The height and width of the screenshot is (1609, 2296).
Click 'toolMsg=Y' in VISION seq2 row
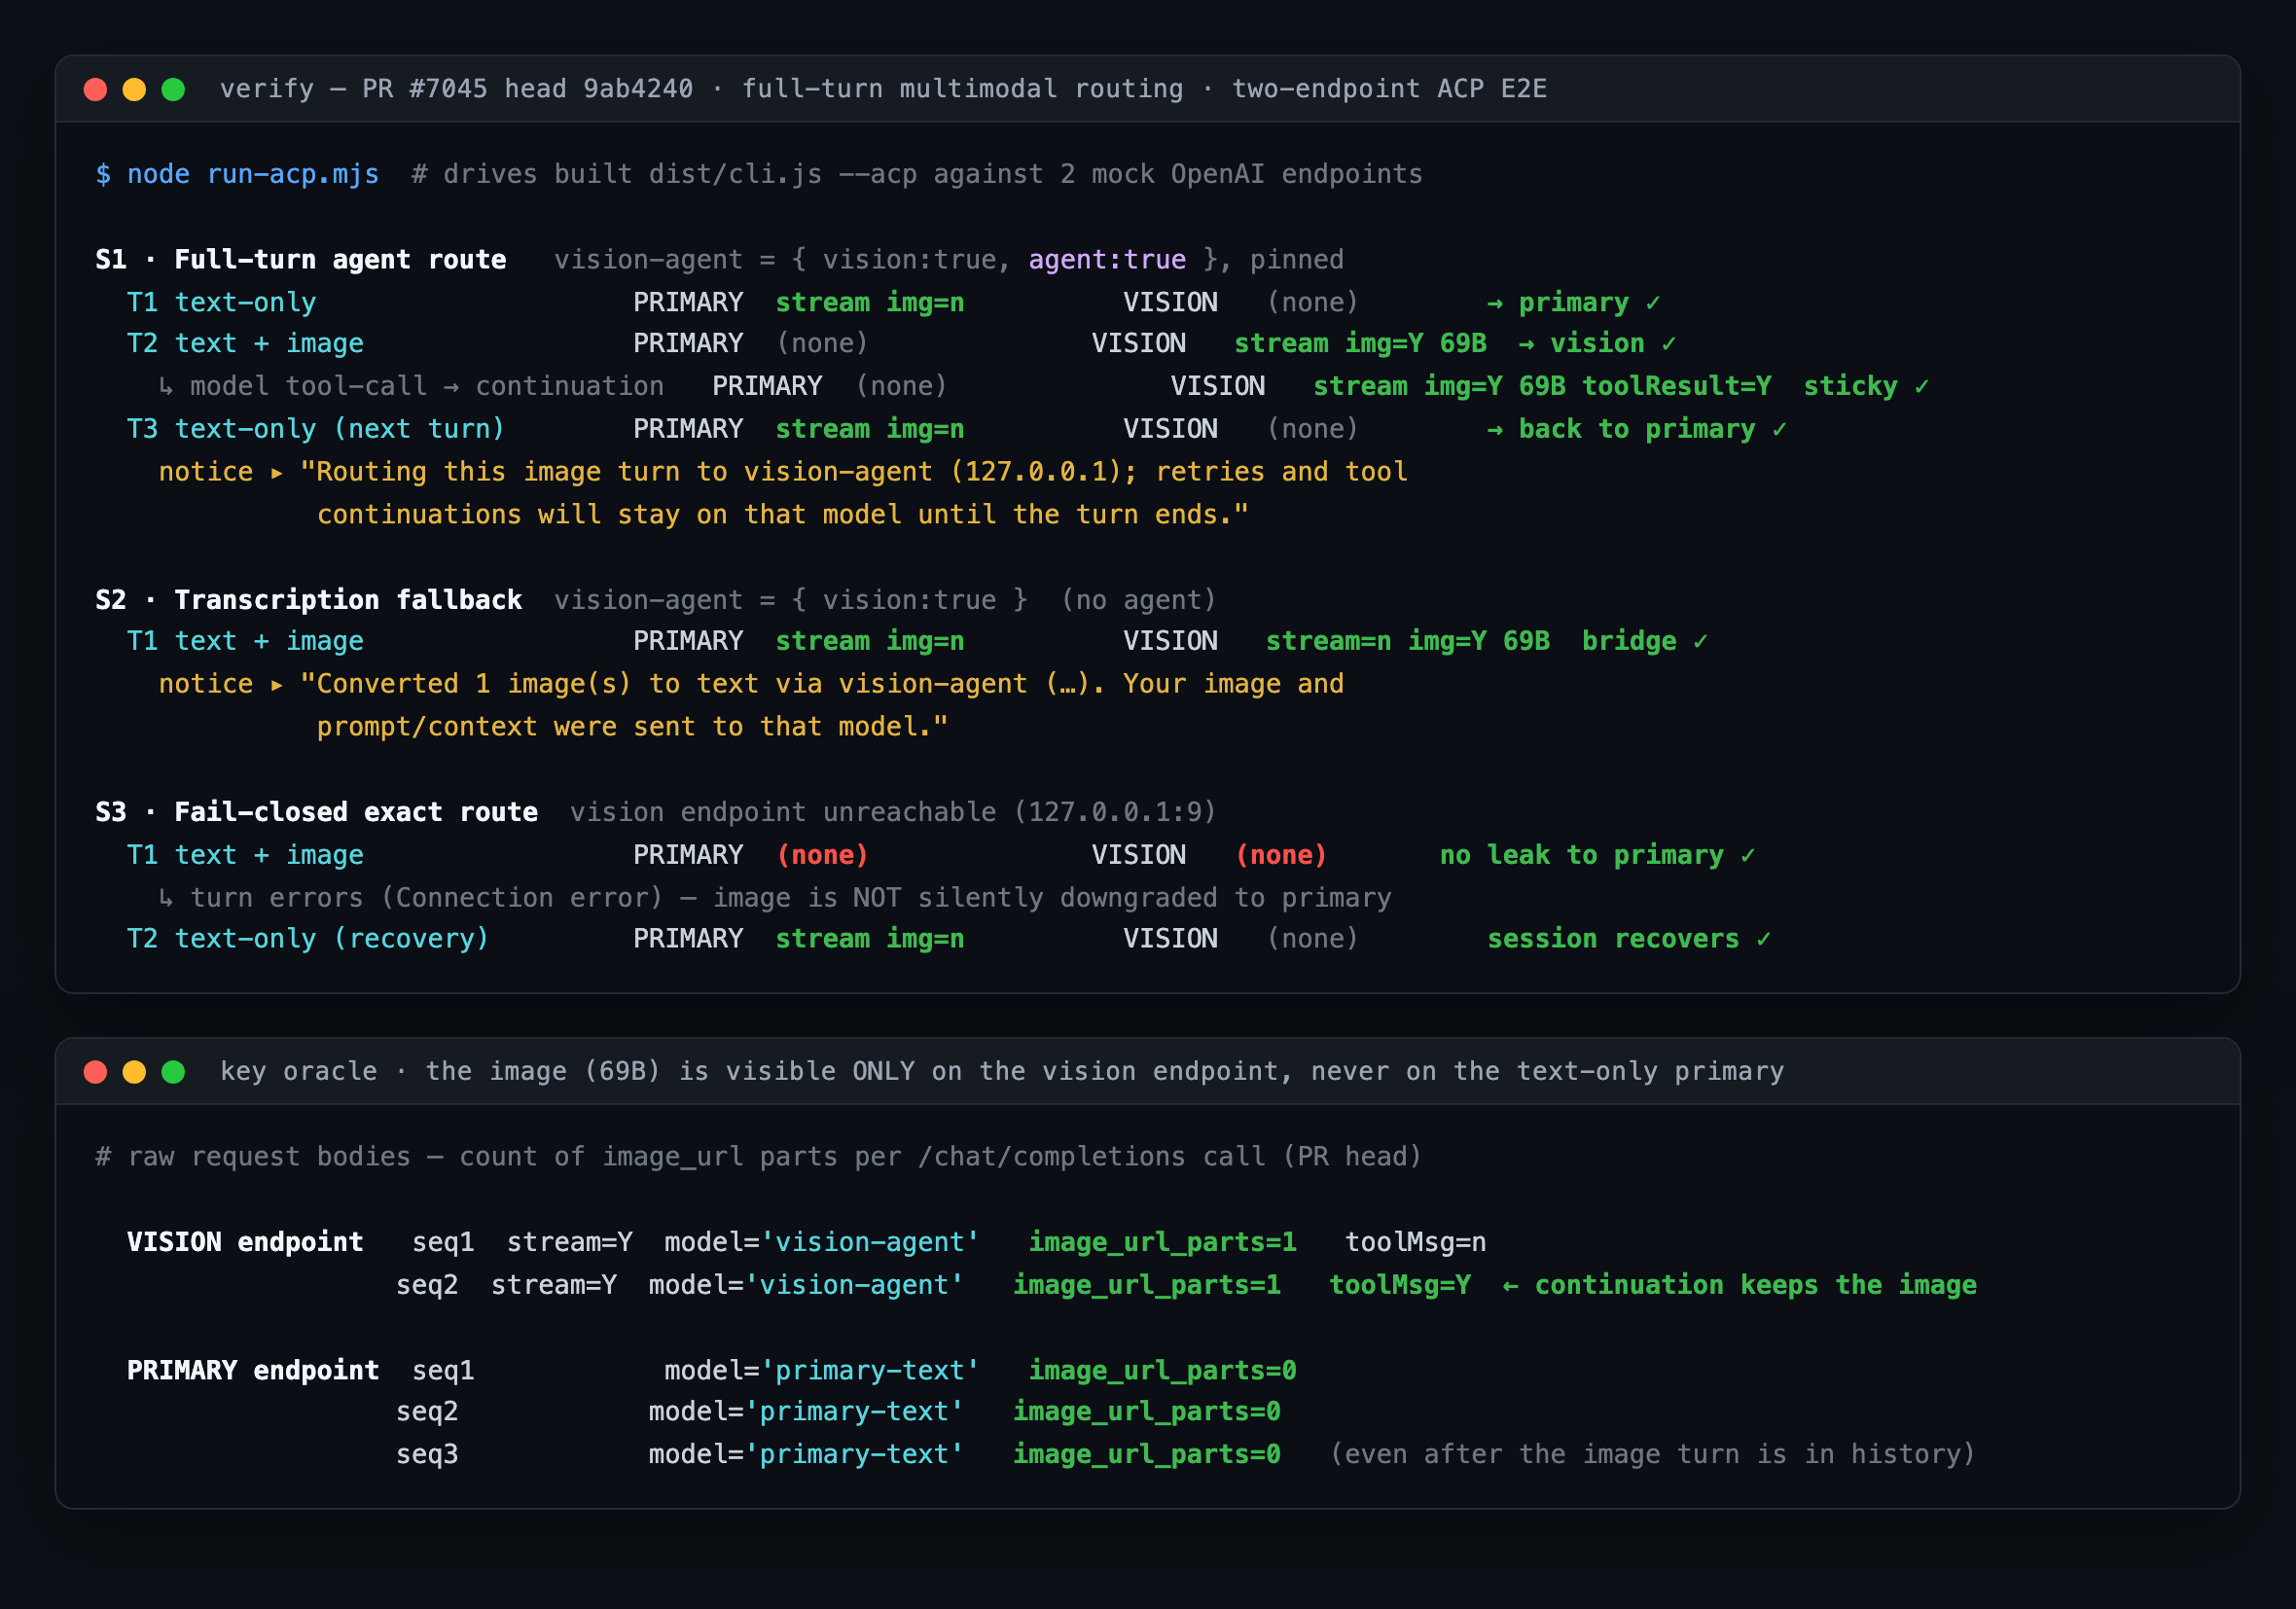pyautogui.click(x=1400, y=1284)
